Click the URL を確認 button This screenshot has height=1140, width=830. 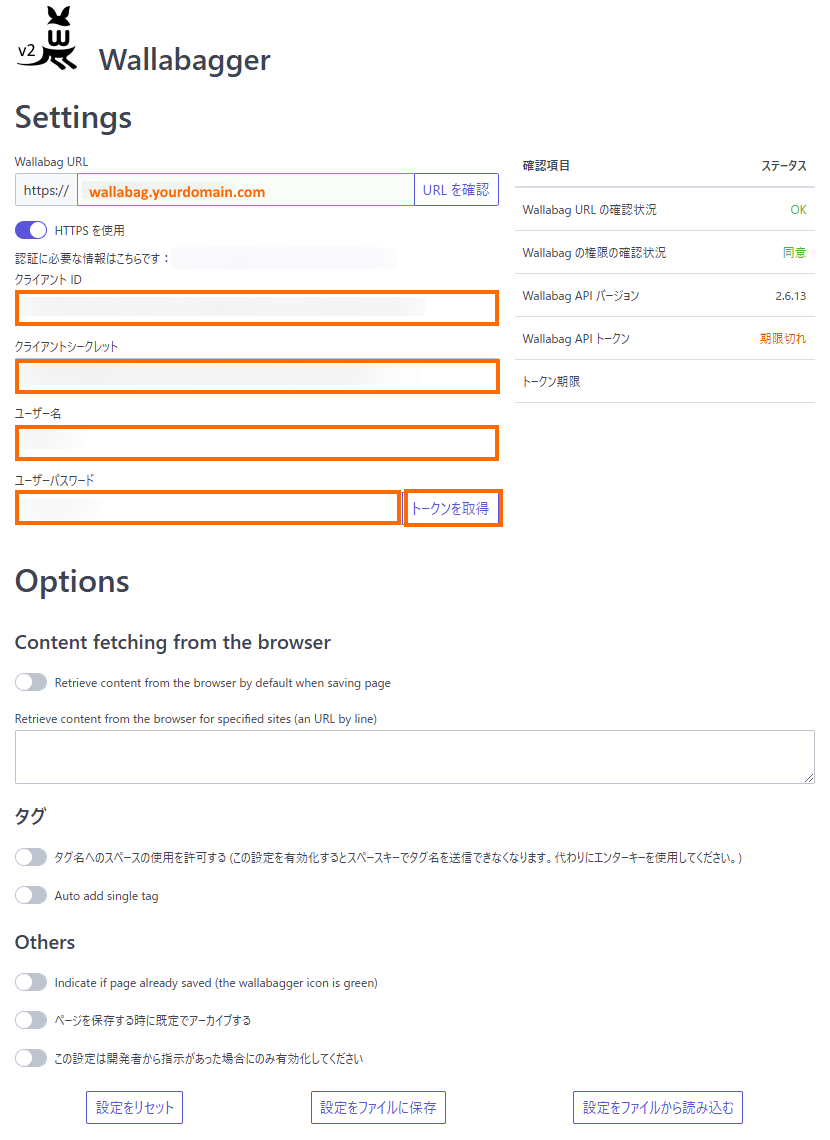coord(456,190)
